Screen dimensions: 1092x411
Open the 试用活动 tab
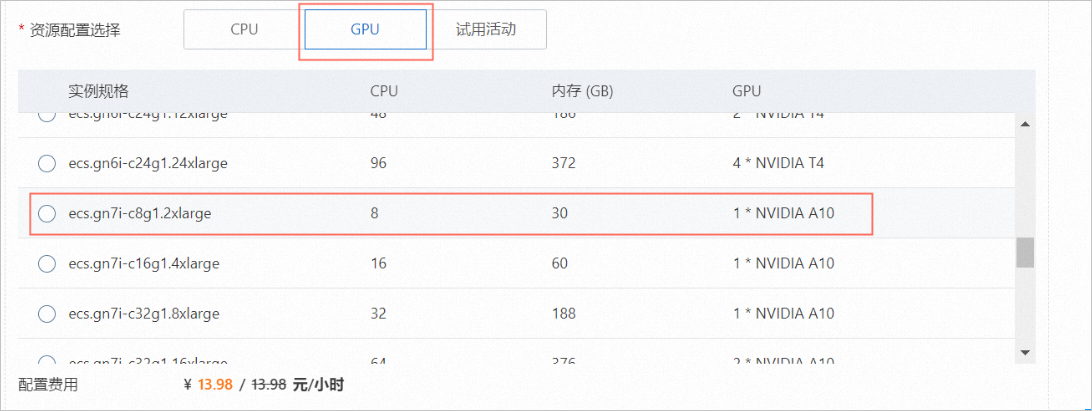tap(486, 30)
